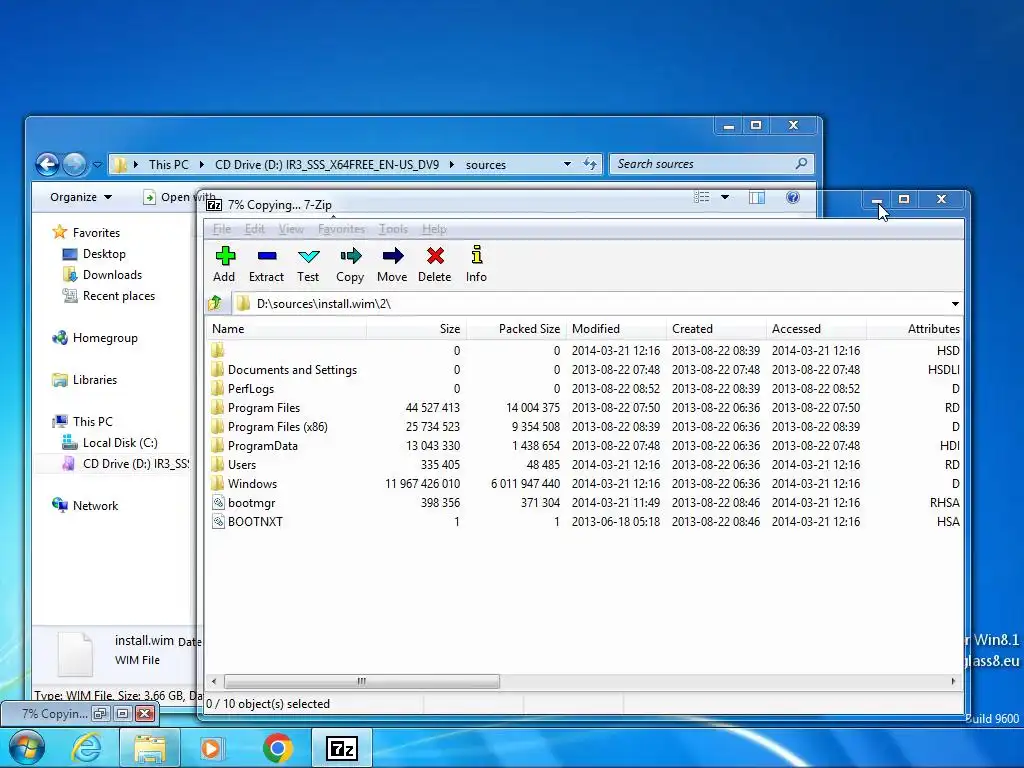Sort by the Size column header

click(416, 328)
